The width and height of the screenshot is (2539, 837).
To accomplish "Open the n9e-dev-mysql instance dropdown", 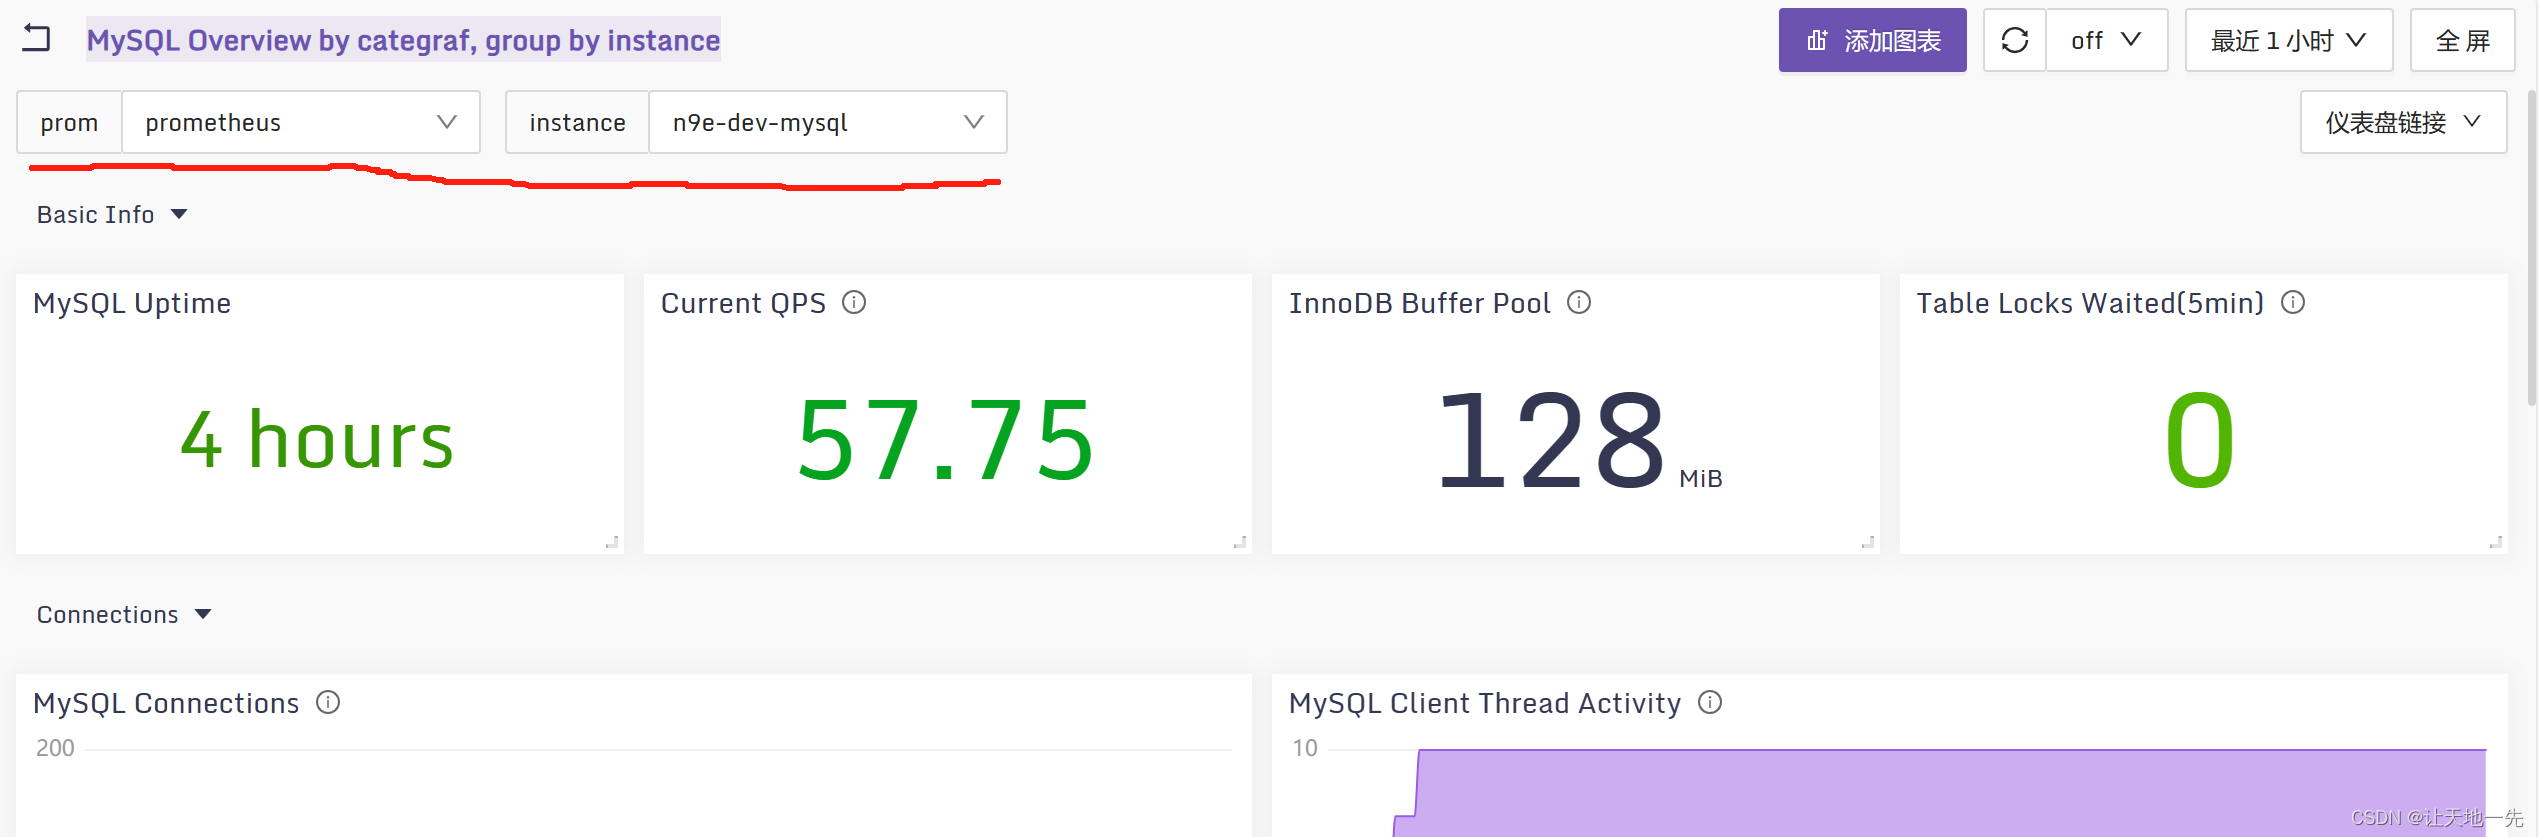I will (x=828, y=122).
